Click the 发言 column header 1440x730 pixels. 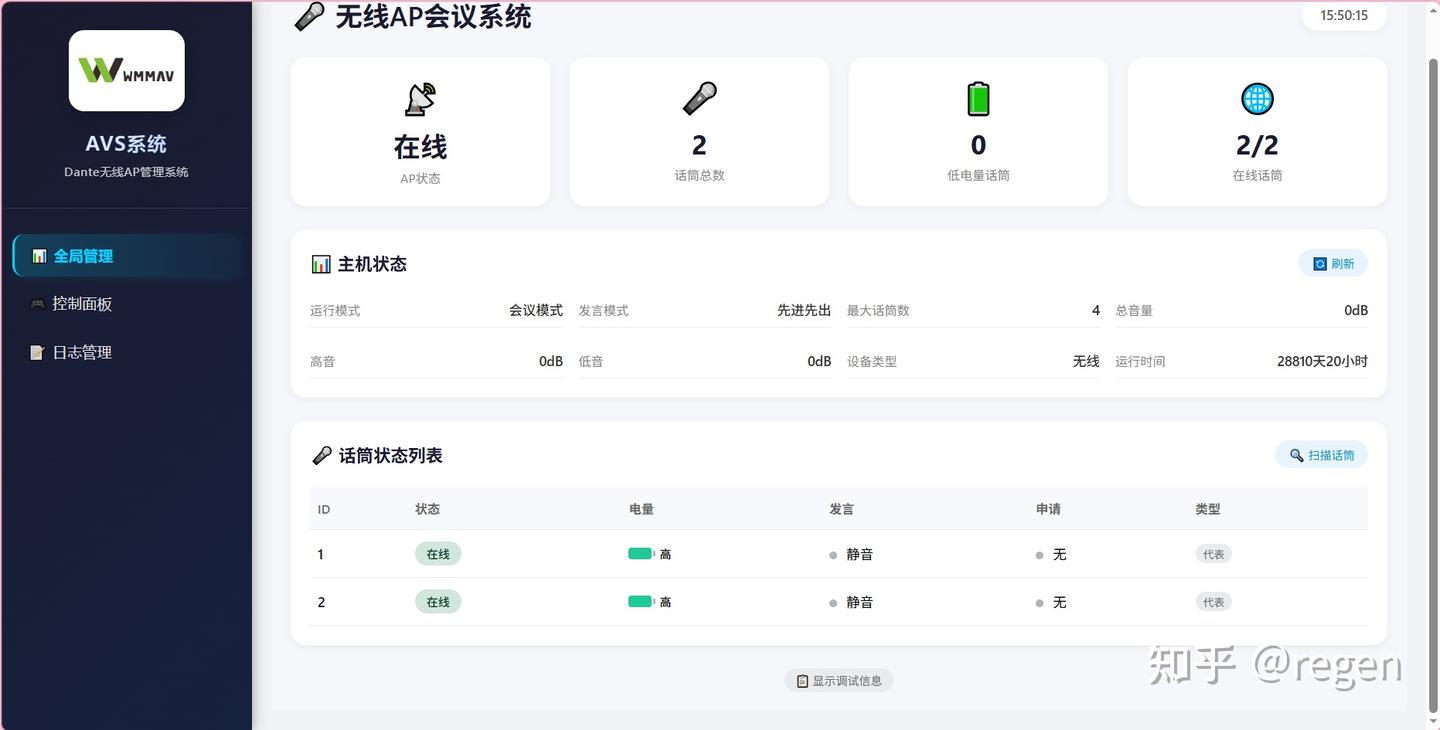click(842, 509)
